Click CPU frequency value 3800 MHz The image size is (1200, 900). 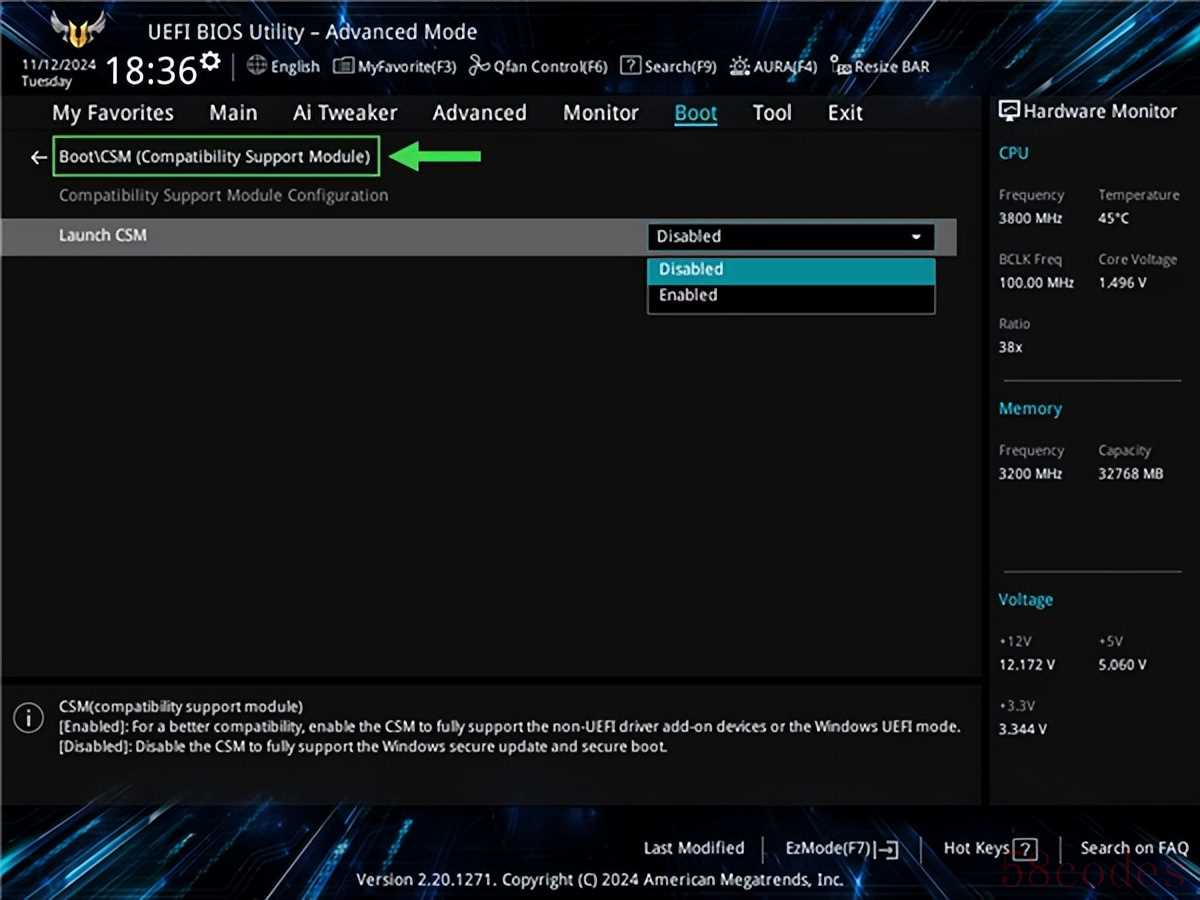pyautogui.click(x=1030, y=218)
